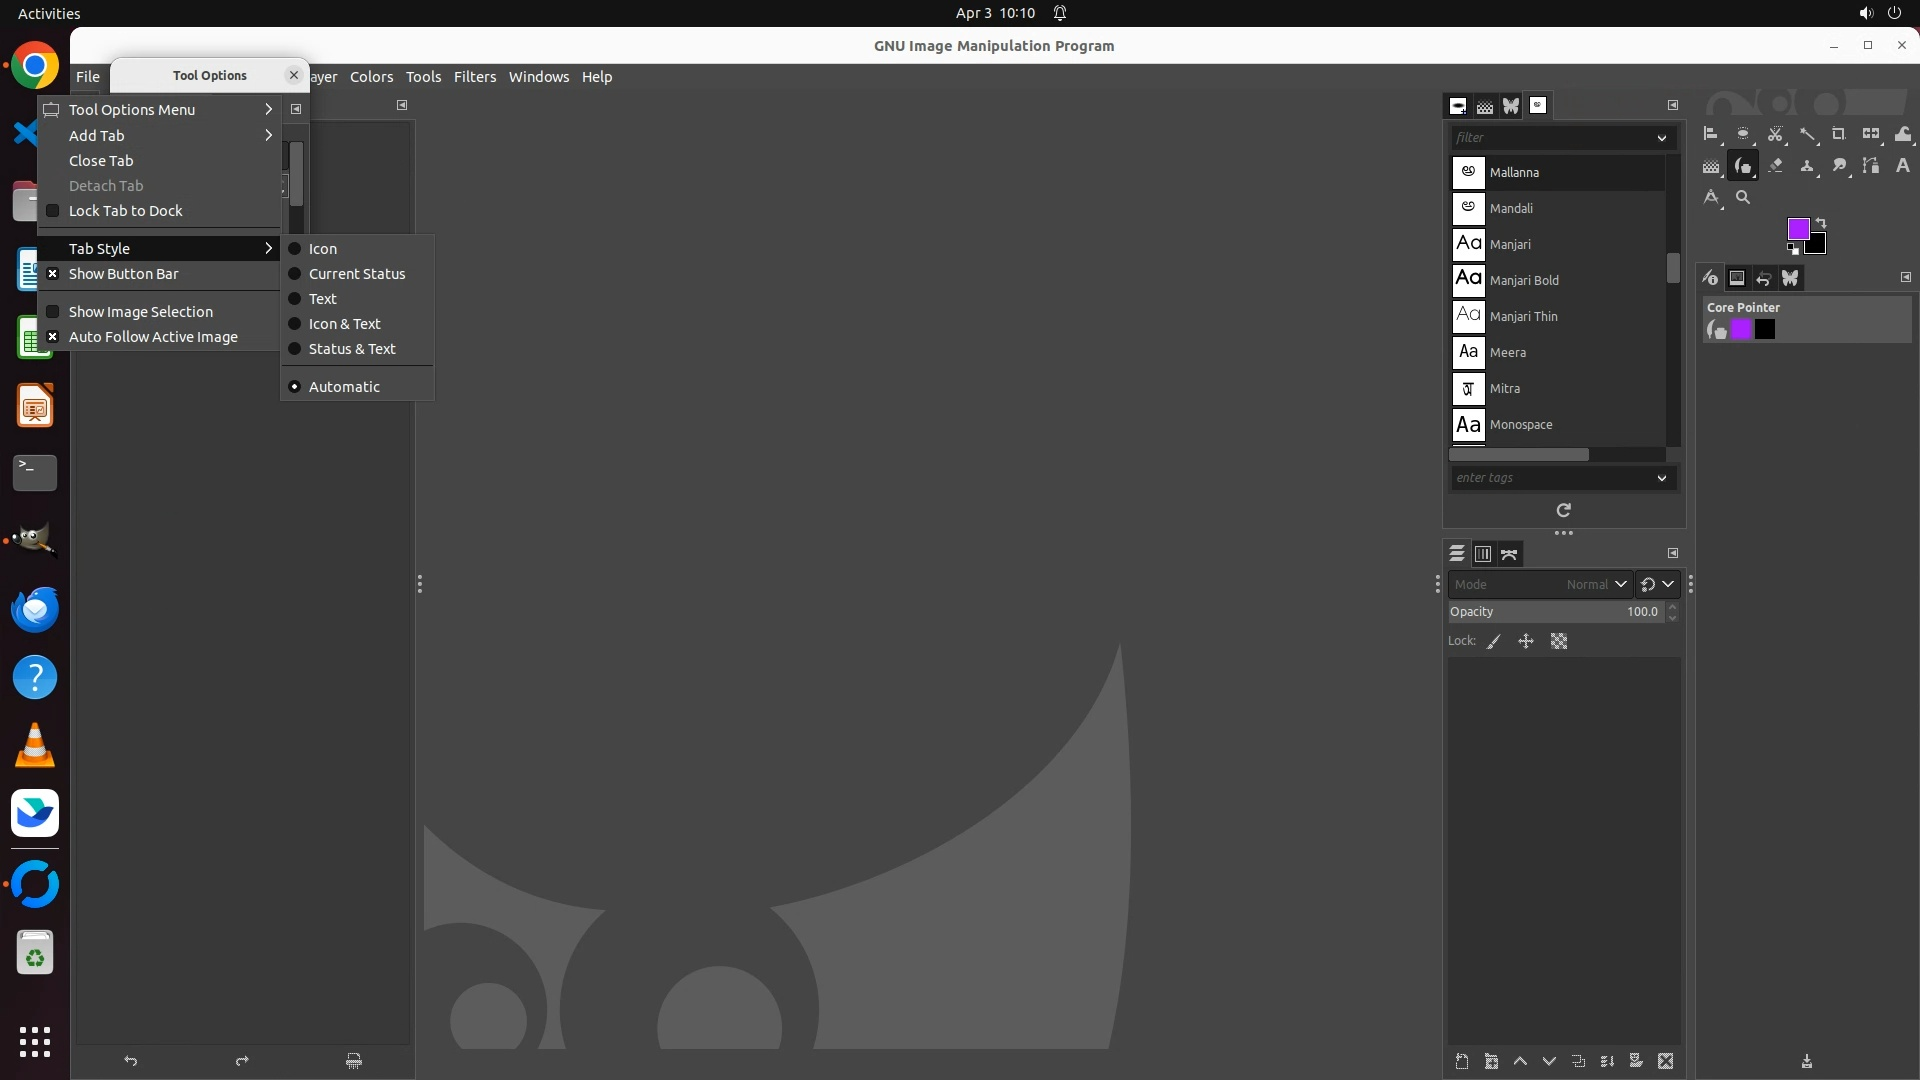Image resolution: width=1920 pixels, height=1080 pixels.
Task: Click the Clone stamp tool
Action: [x=1807, y=166]
